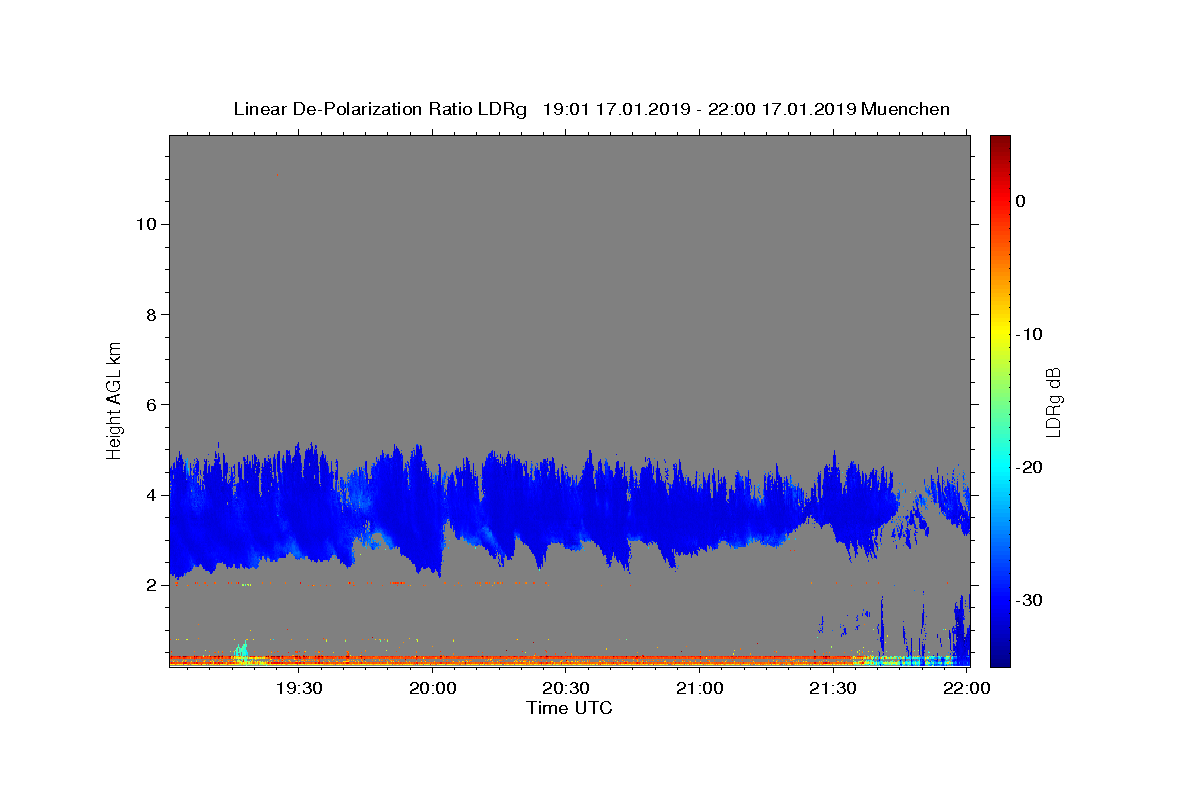Click the colorbar at -30 dB level
Image resolution: width=1200 pixels, height=800 pixels.
tap(1000, 600)
